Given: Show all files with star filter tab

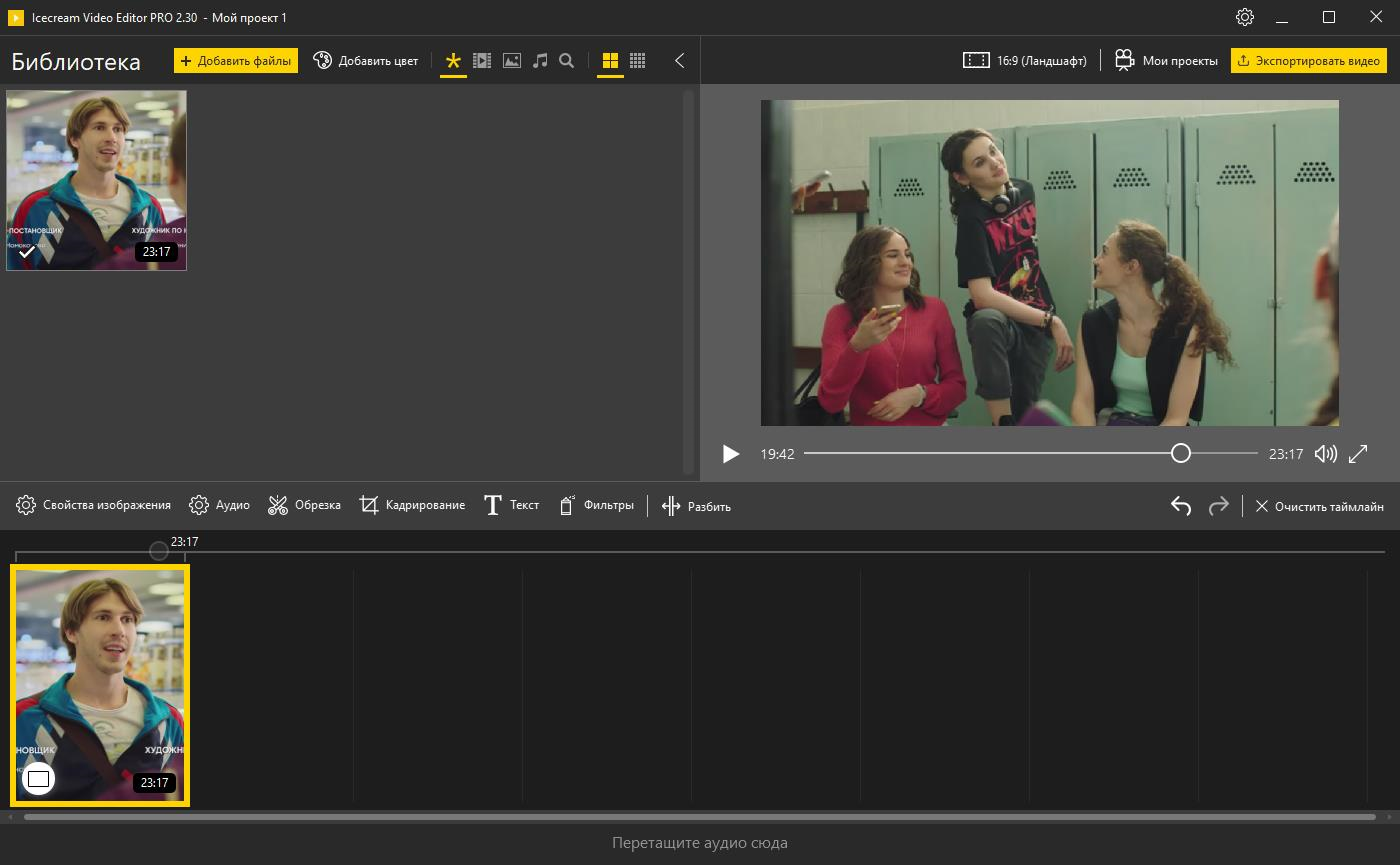Looking at the screenshot, I should click(453, 61).
